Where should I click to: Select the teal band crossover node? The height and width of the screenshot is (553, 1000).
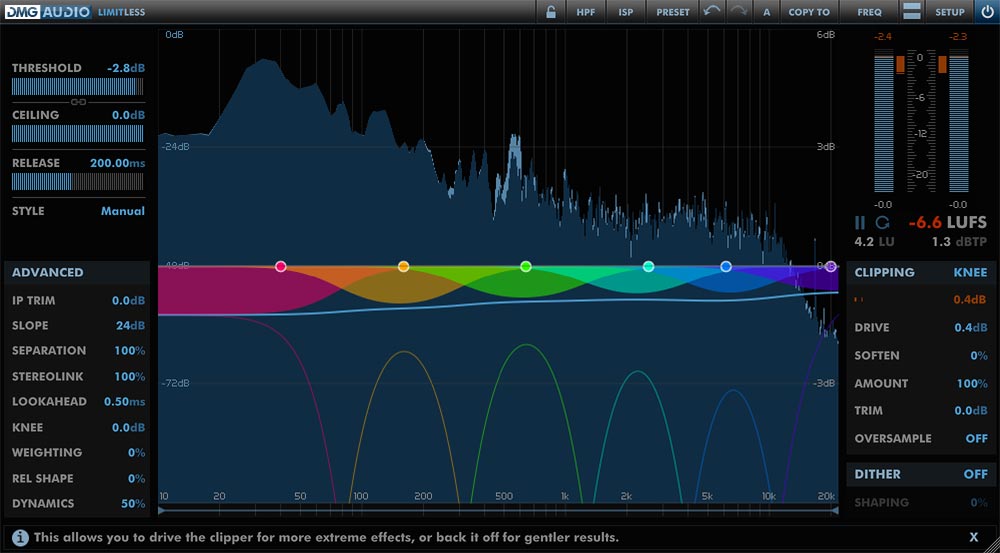point(649,266)
